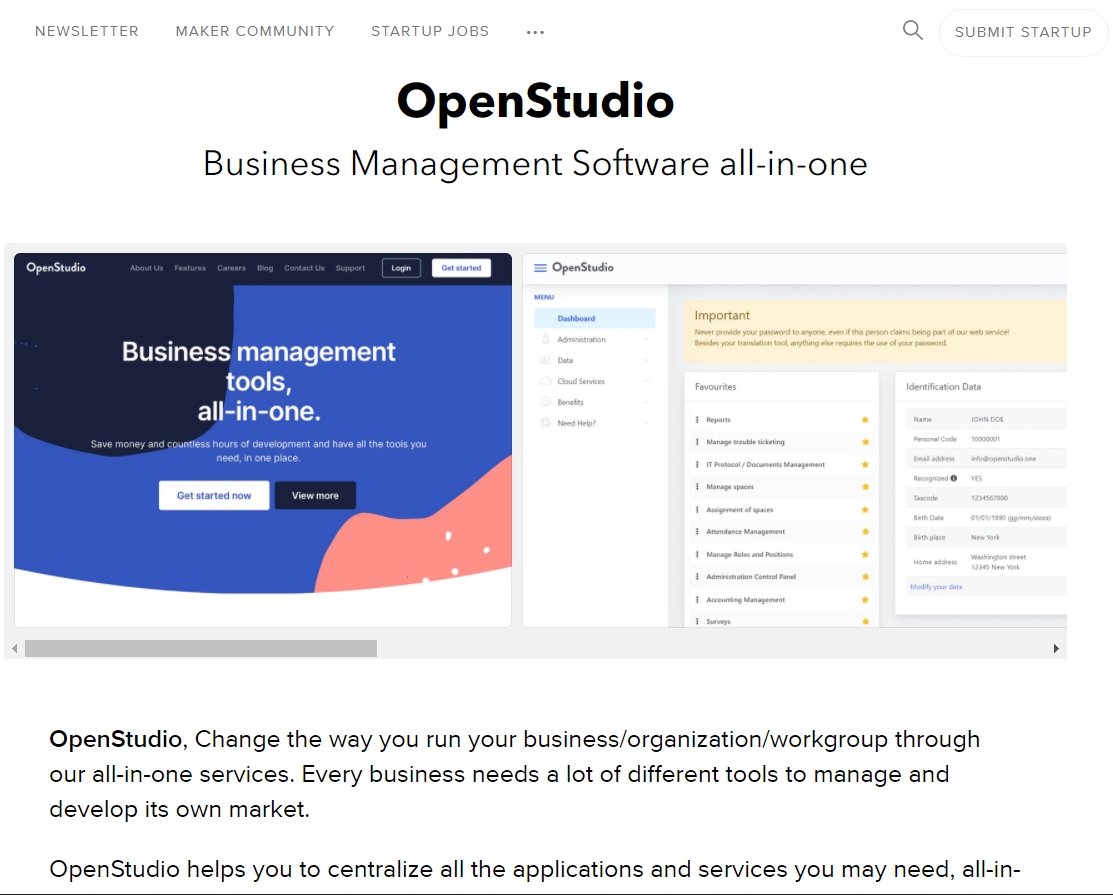1113x895 pixels.
Task: Toggle star for IT Protocol / Documents Management
Action: pyautogui.click(x=865, y=464)
